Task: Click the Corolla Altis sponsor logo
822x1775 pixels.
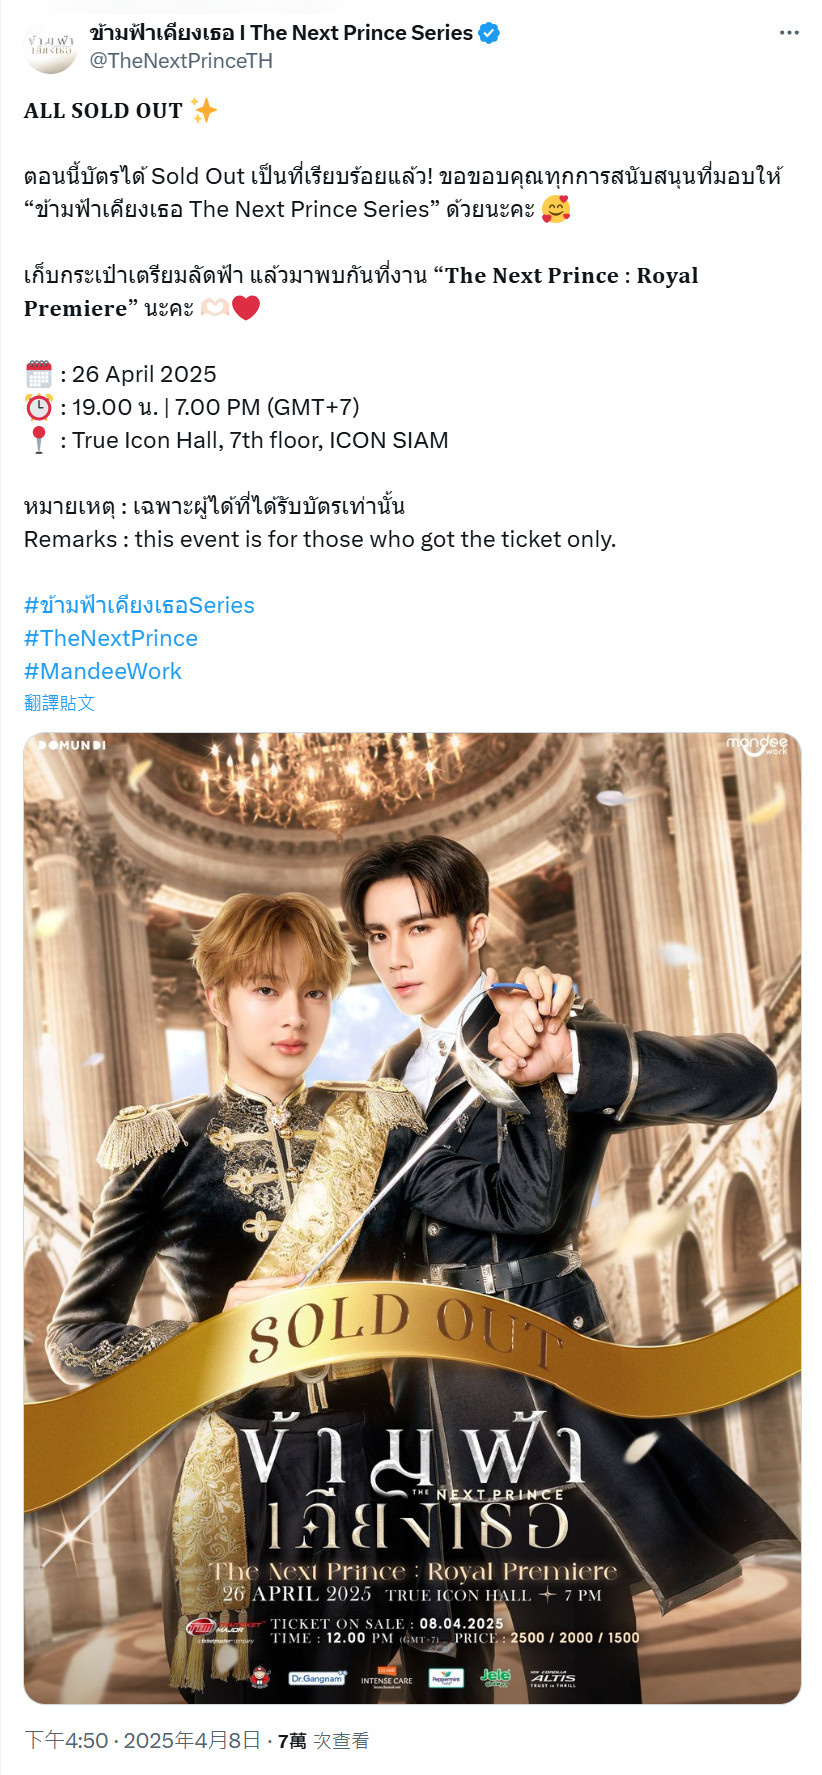Action: (x=552, y=1678)
